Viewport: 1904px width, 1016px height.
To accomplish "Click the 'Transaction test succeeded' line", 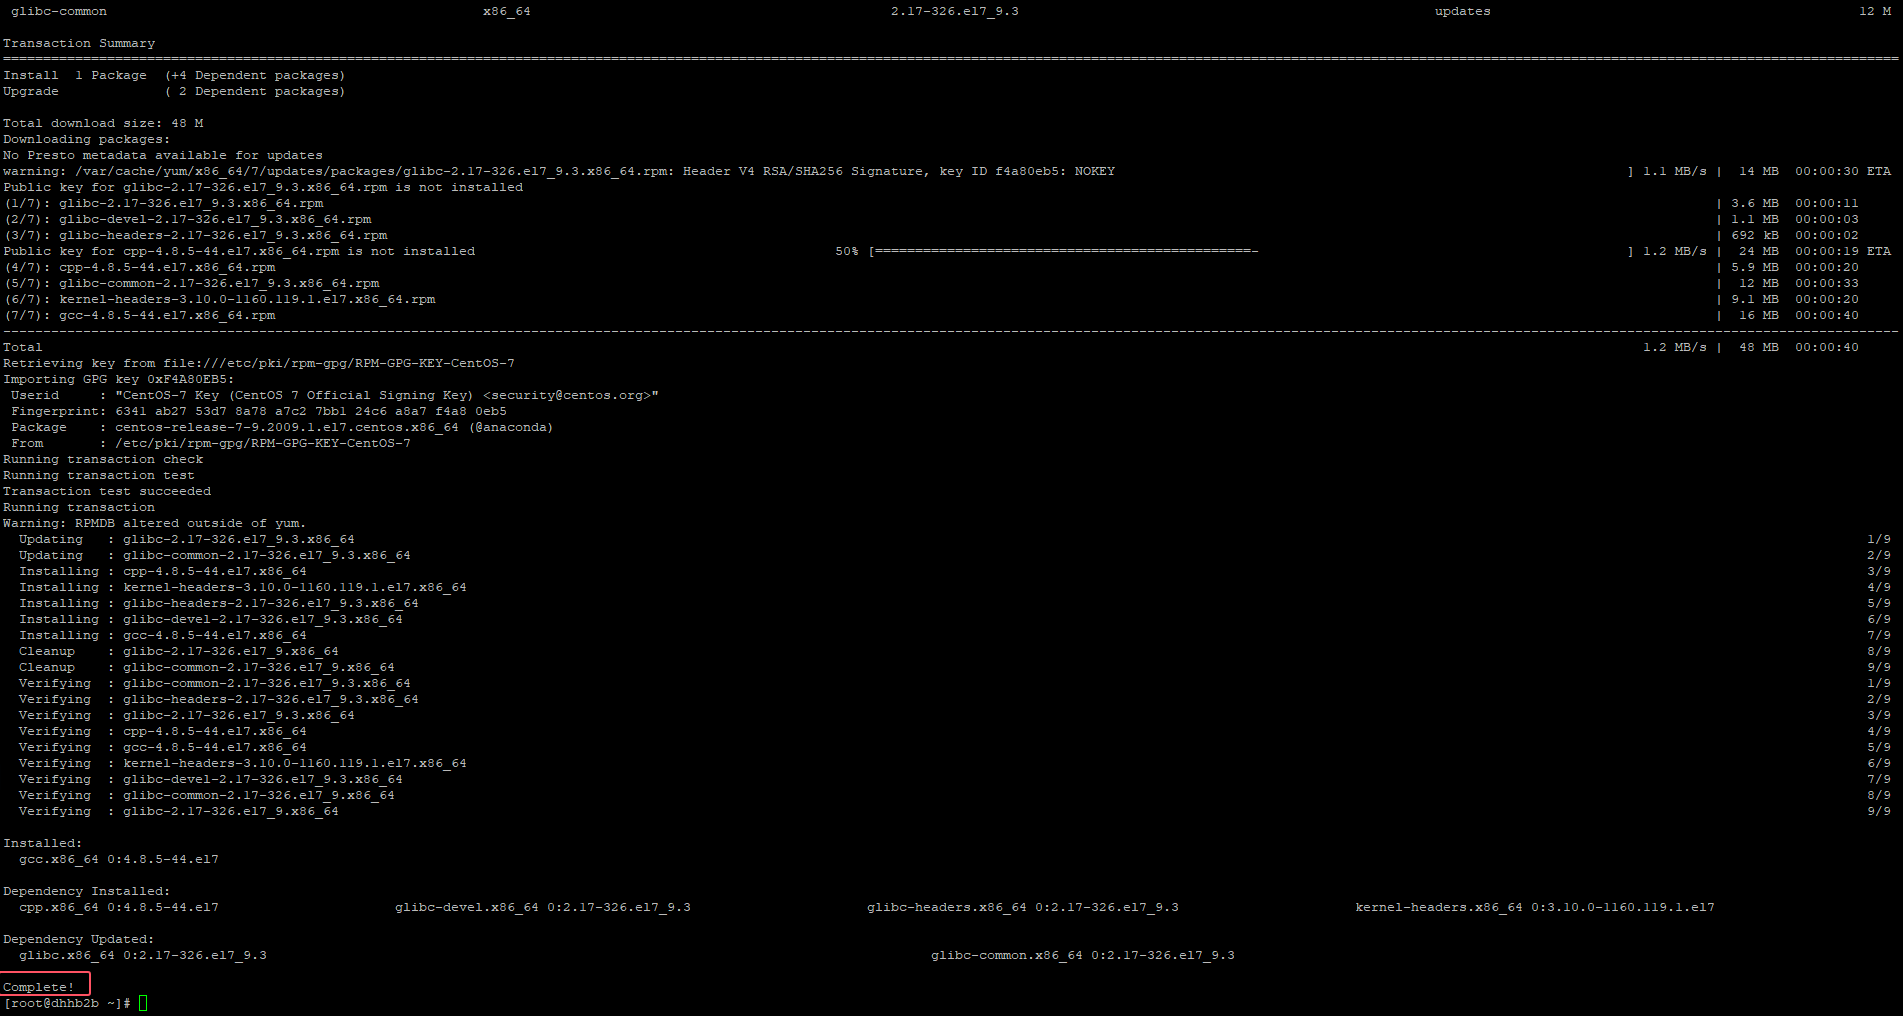I will [x=107, y=491].
